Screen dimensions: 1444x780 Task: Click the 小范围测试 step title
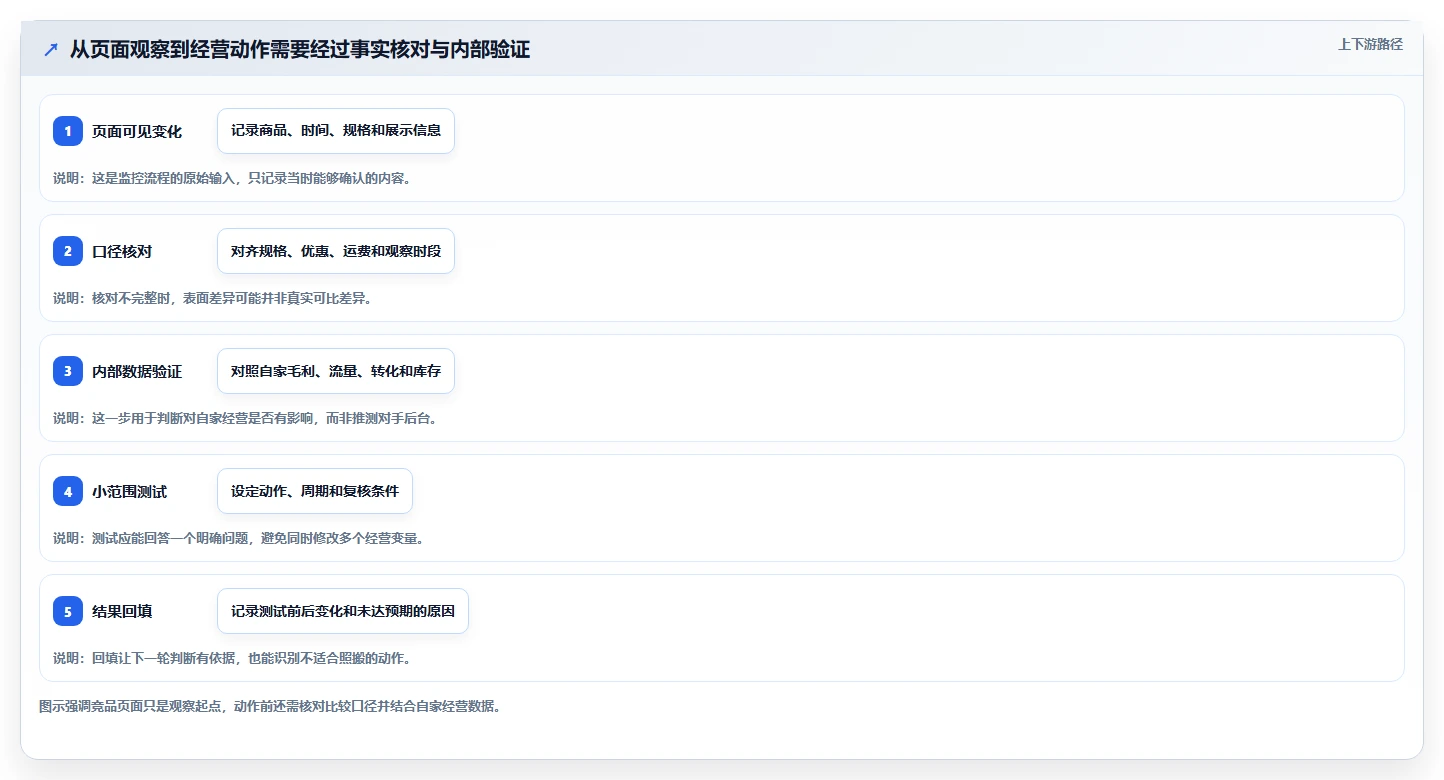click(130, 492)
